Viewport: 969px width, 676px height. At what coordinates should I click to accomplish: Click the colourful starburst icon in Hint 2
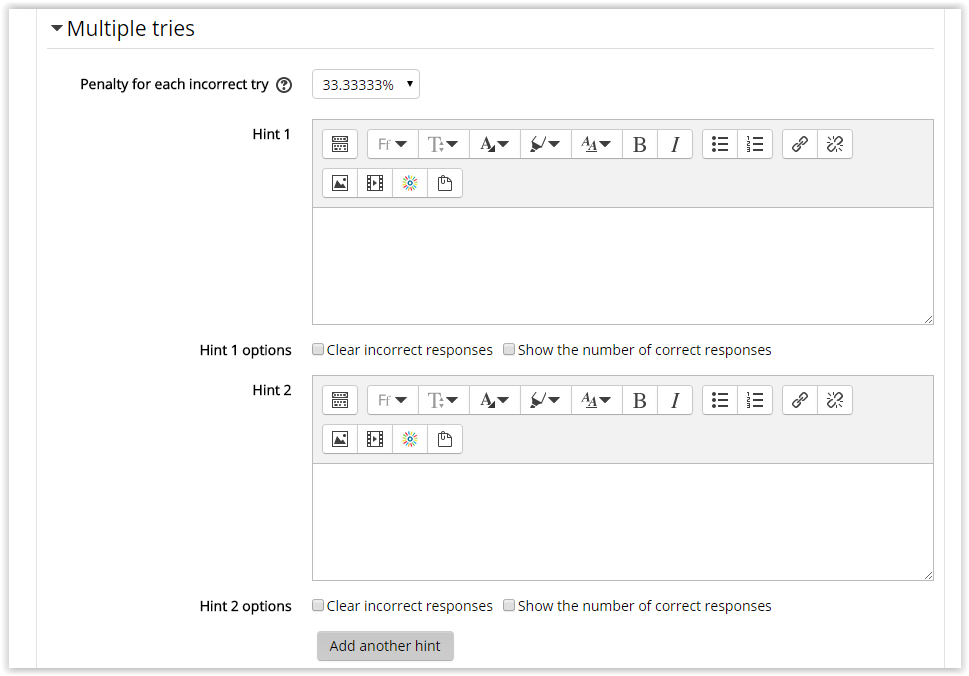coord(410,439)
